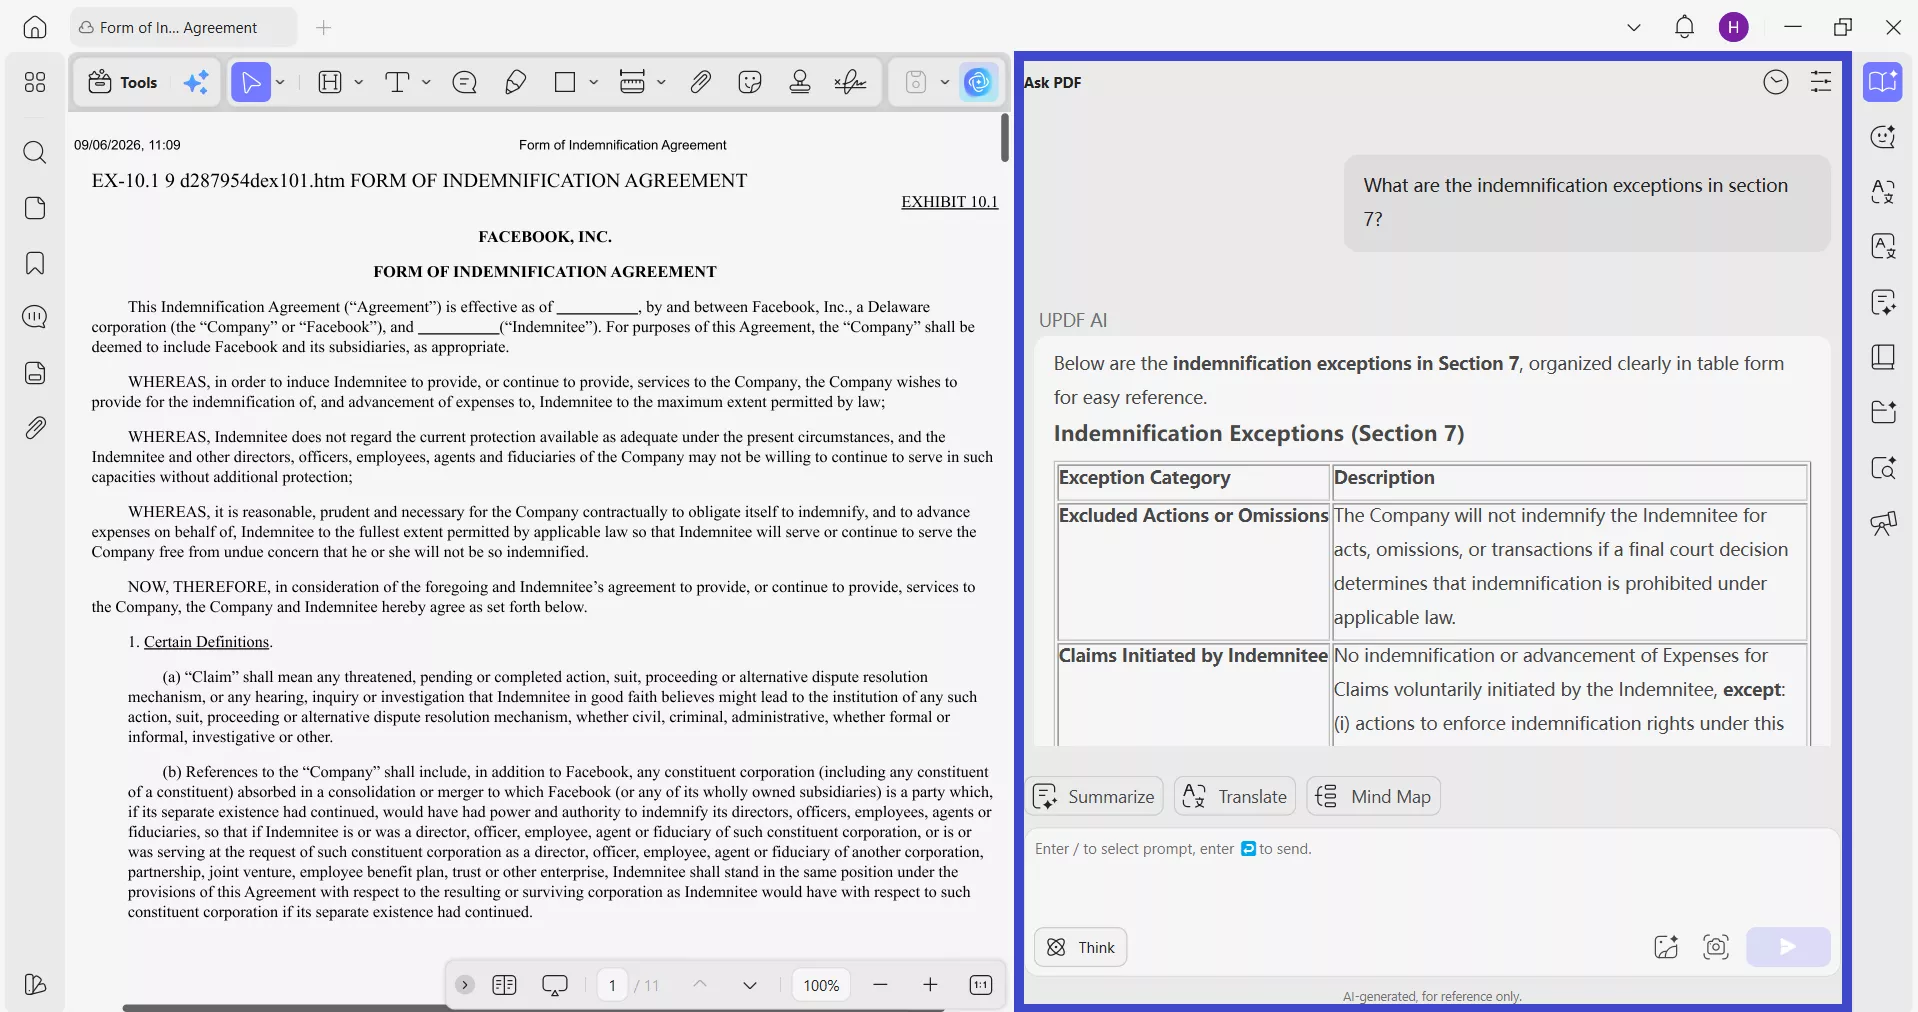Toggle the AI assistant panel button

(x=979, y=82)
